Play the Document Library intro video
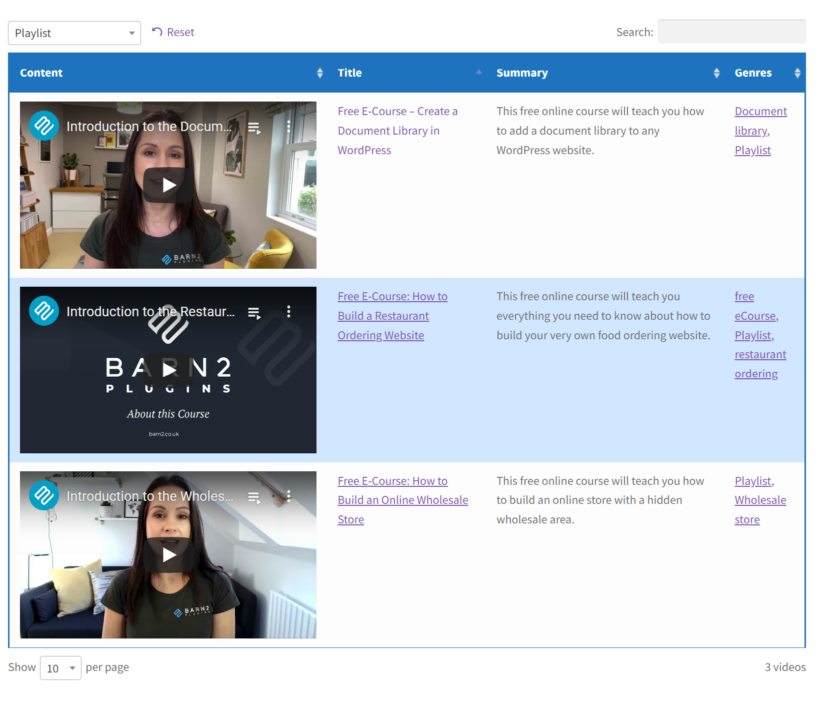Viewport: 820px width, 708px height. (x=168, y=185)
